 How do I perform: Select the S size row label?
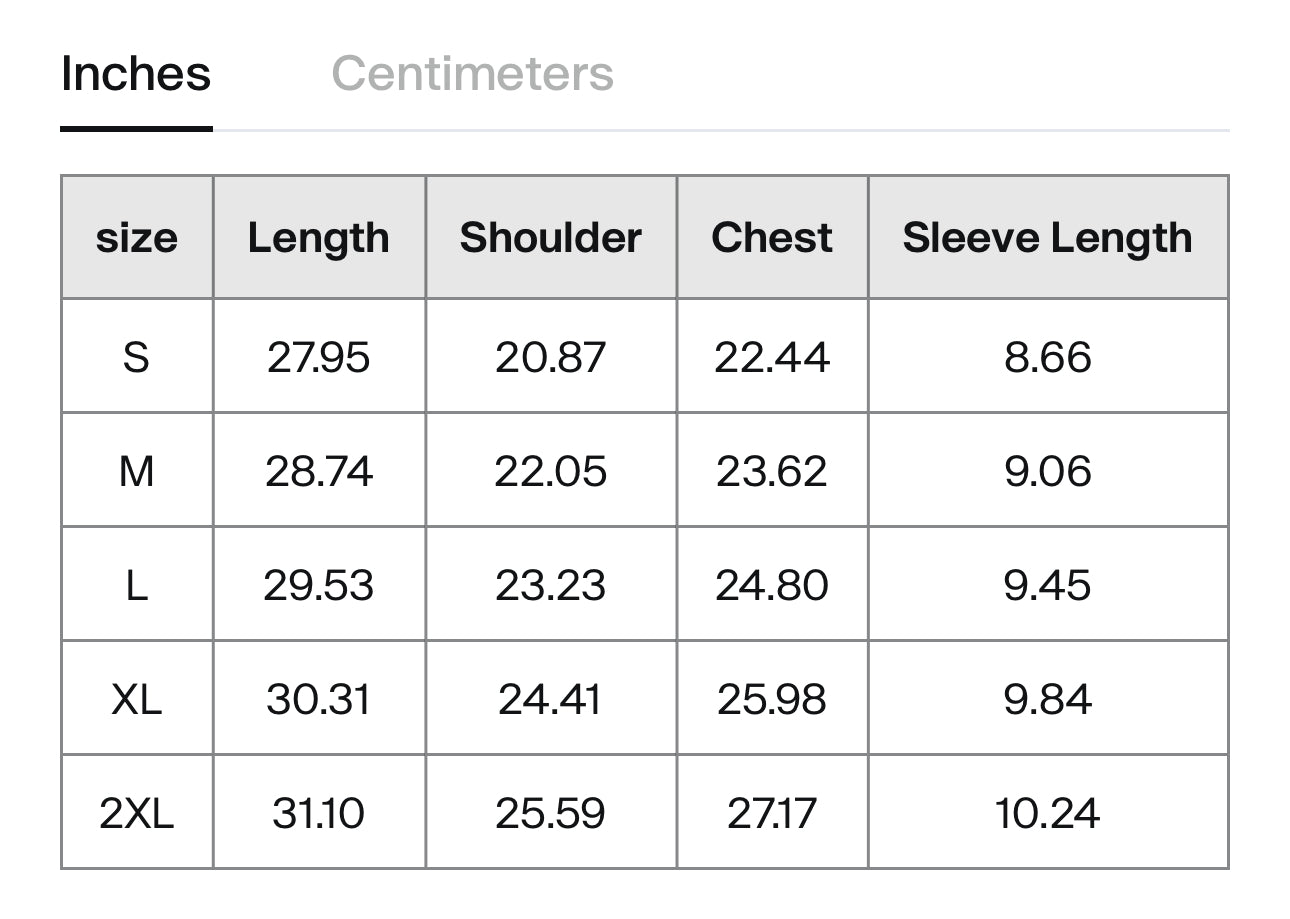(x=137, y=356)
